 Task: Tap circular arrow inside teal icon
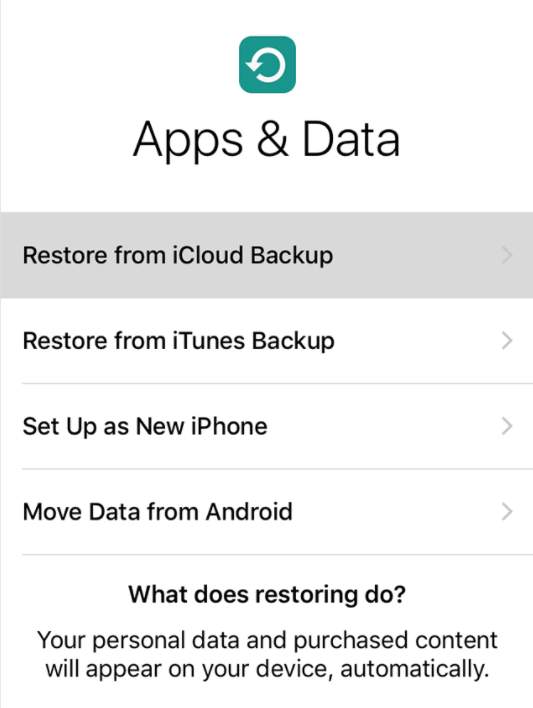[x=266, y=65]
